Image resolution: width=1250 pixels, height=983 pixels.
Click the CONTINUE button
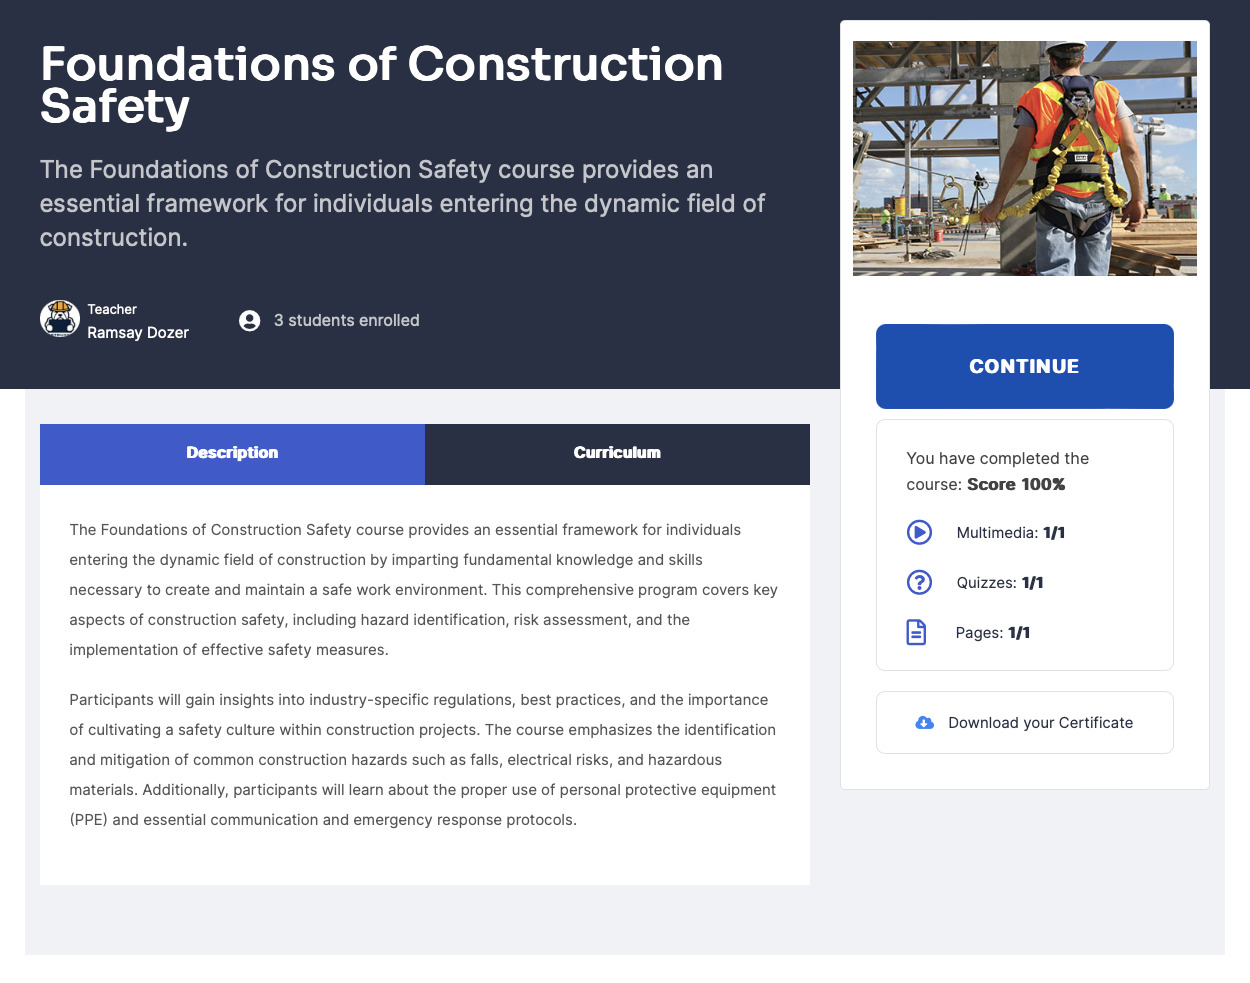1025,366
